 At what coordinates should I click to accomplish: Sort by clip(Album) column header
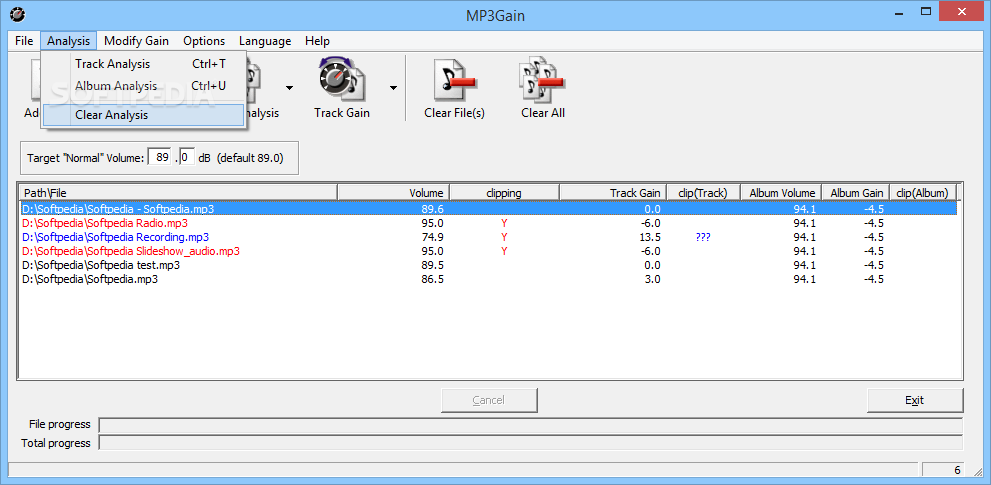[x=923, y=193]
